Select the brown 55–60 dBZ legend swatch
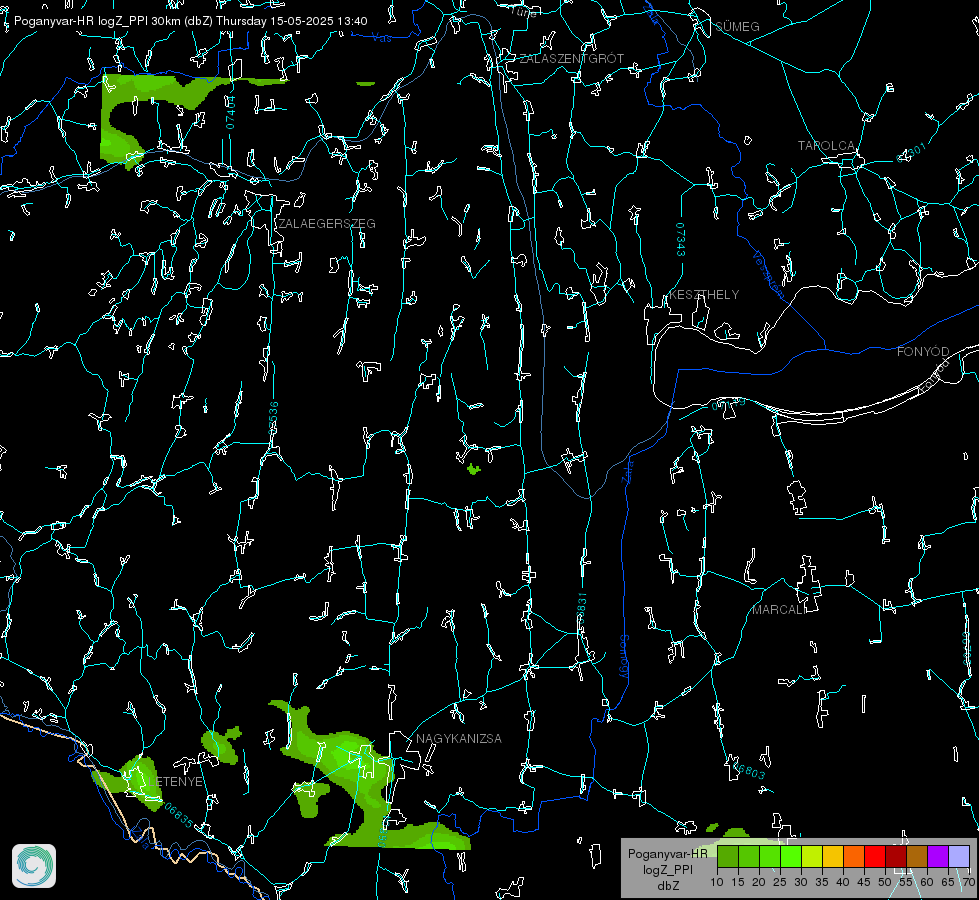This screenshot has width=979, height=900. pyautogui.click(x=917, y=856)
